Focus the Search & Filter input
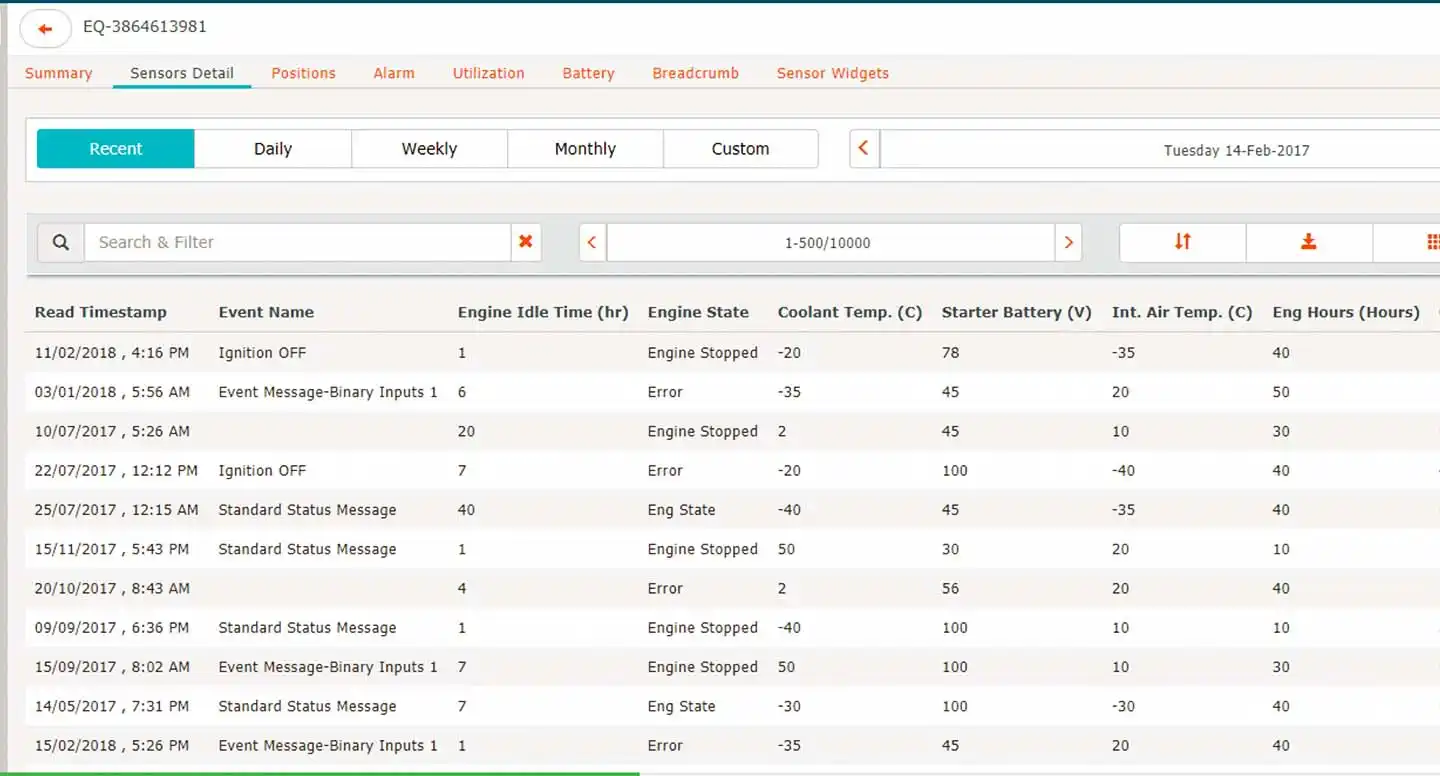This screenshot has width=1440, height=776. coord(298,242)
